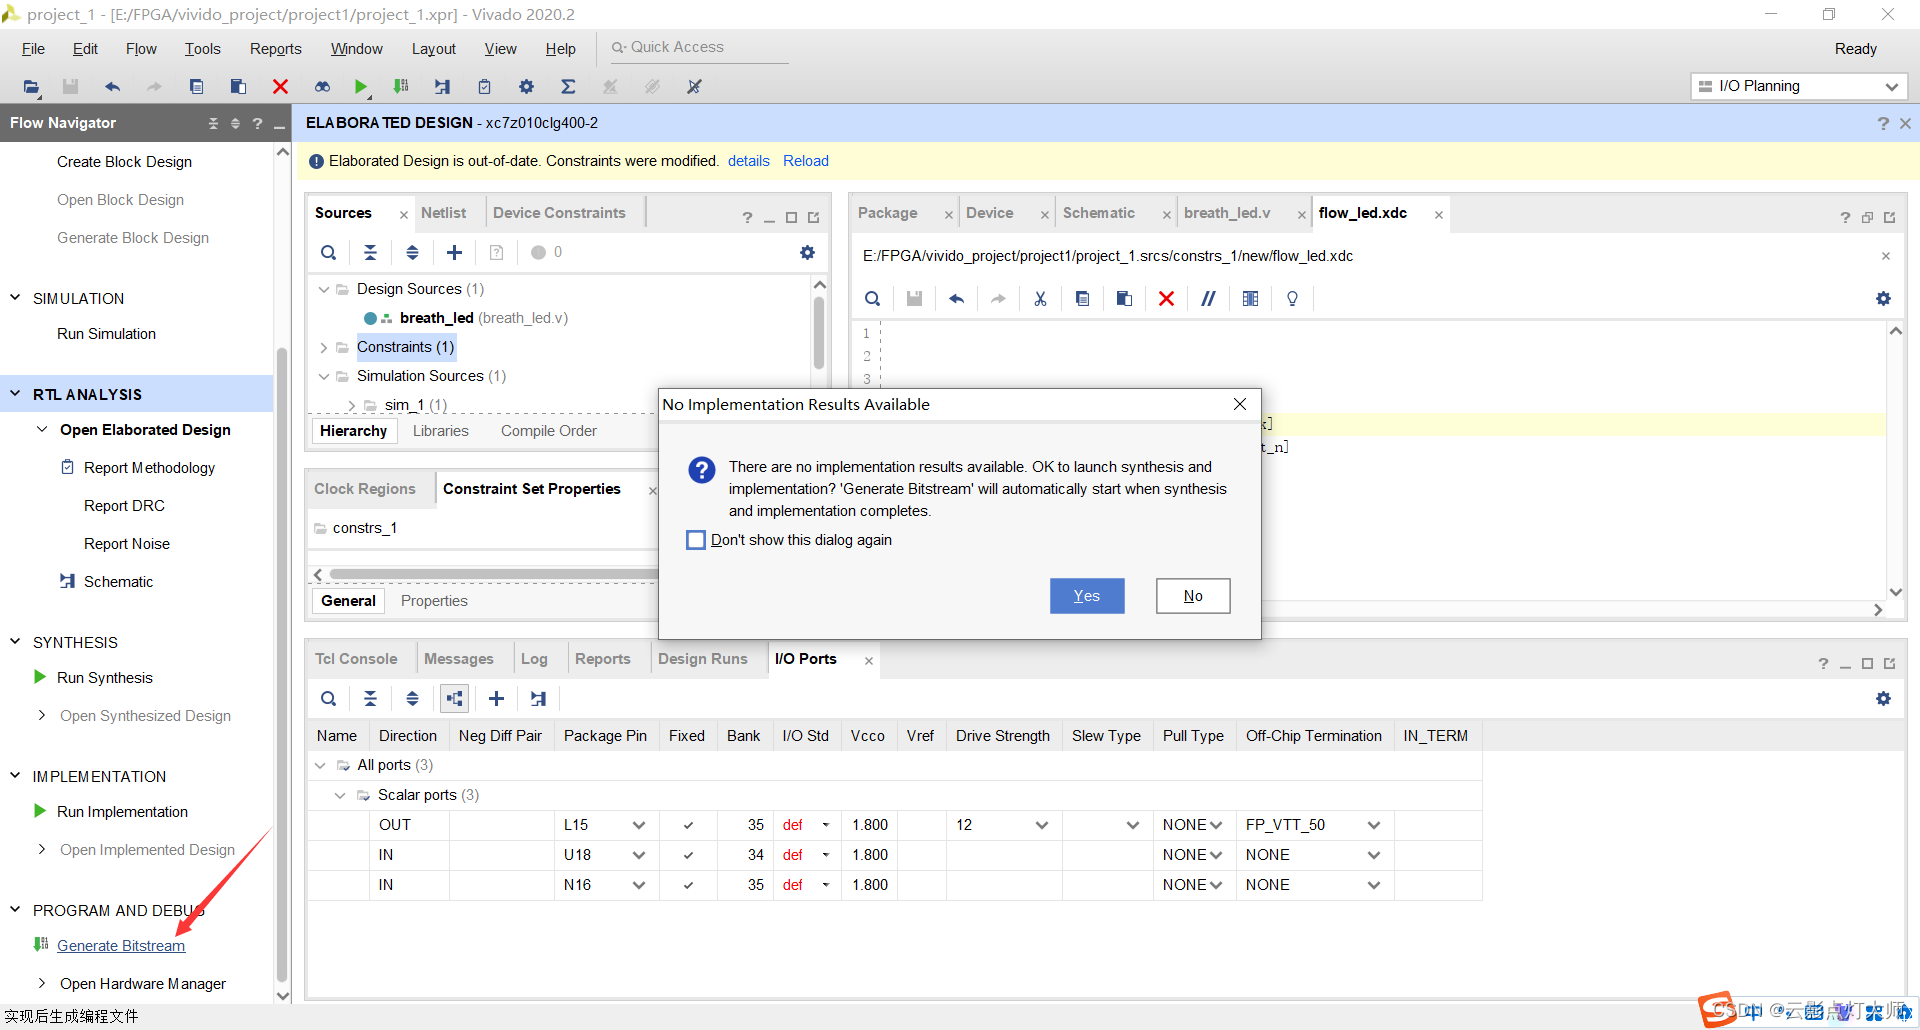Toggle the Fixed checkmark for pin L15
The height and width of the screenshot is (1030, 1920).
688,825
